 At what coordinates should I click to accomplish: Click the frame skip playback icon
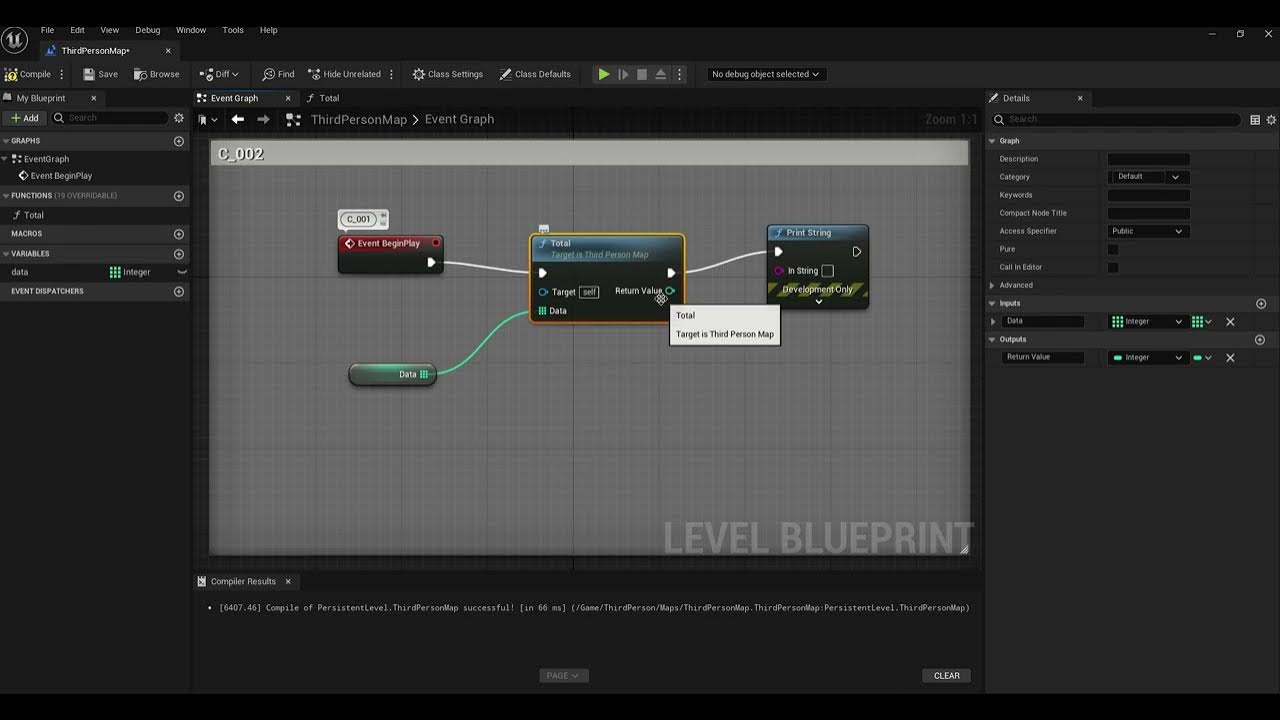click(623, 74)
